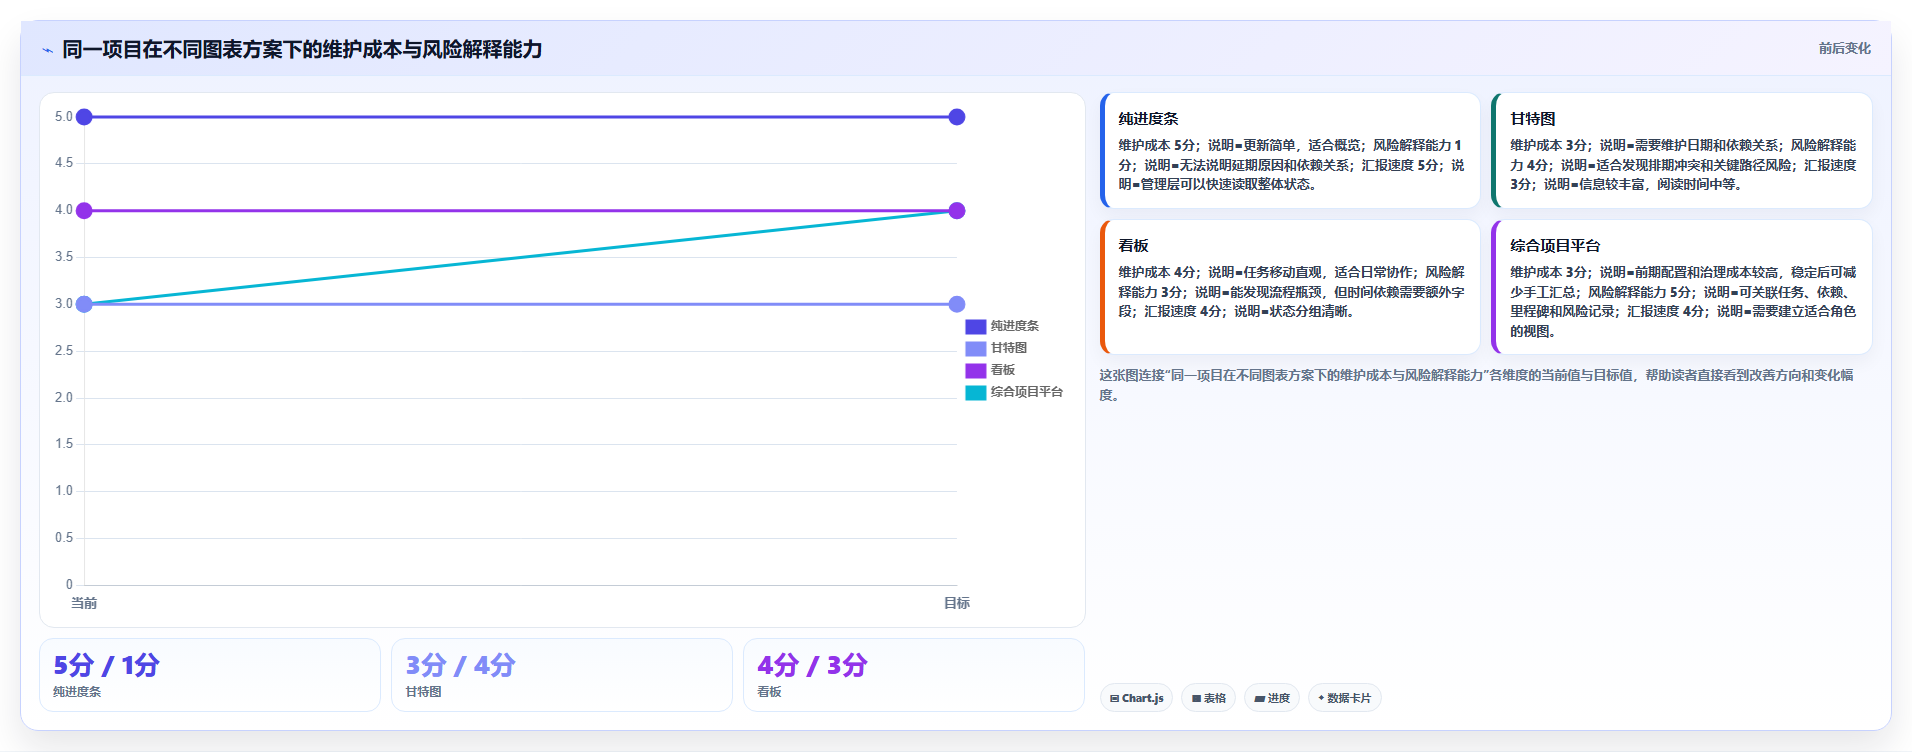This screenshot has width=1912, height=752.
Task: Click the 目标 x-axis label
Action: tap(957, 603)
